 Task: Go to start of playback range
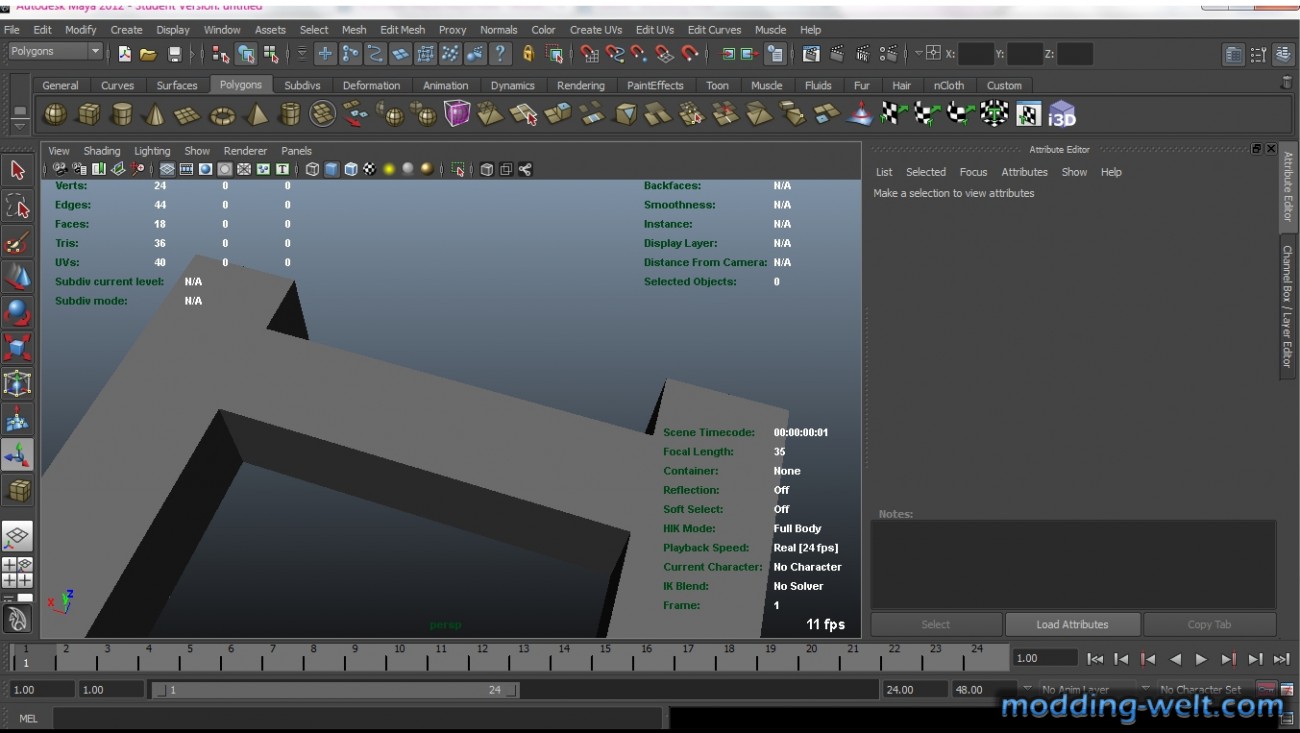1095,659
